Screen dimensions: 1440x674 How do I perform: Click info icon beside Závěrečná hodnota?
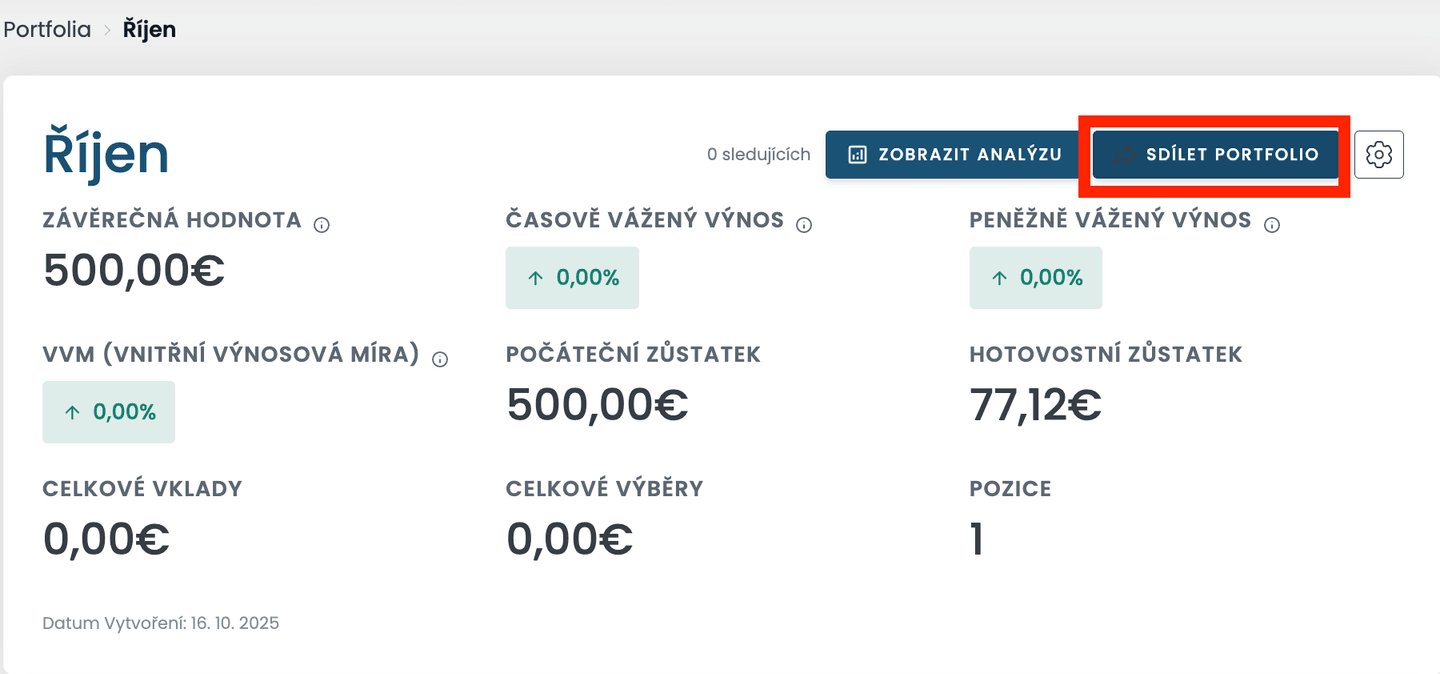(322, 225)
